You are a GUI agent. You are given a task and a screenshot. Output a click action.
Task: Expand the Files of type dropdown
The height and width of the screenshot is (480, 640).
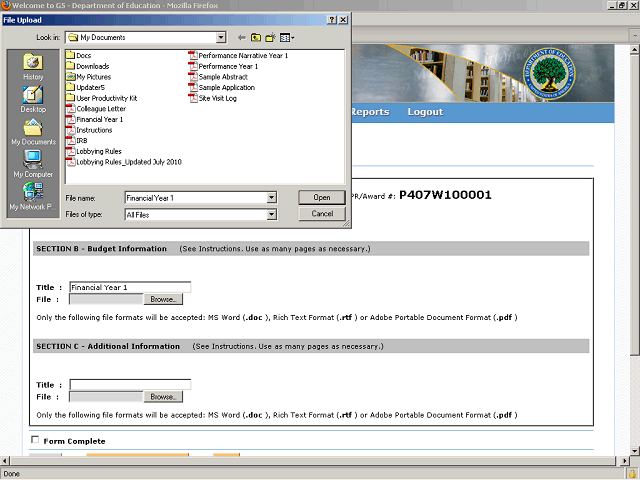pos(271,214)
